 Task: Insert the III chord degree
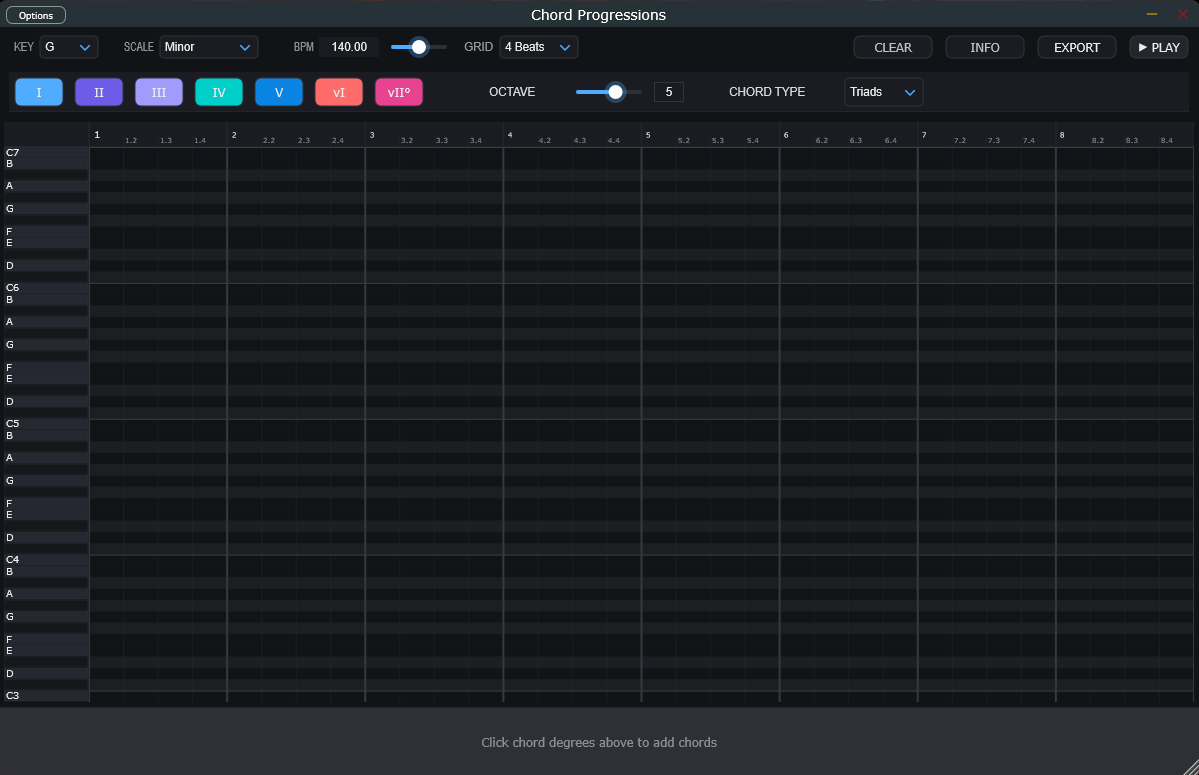coord(159,92)
